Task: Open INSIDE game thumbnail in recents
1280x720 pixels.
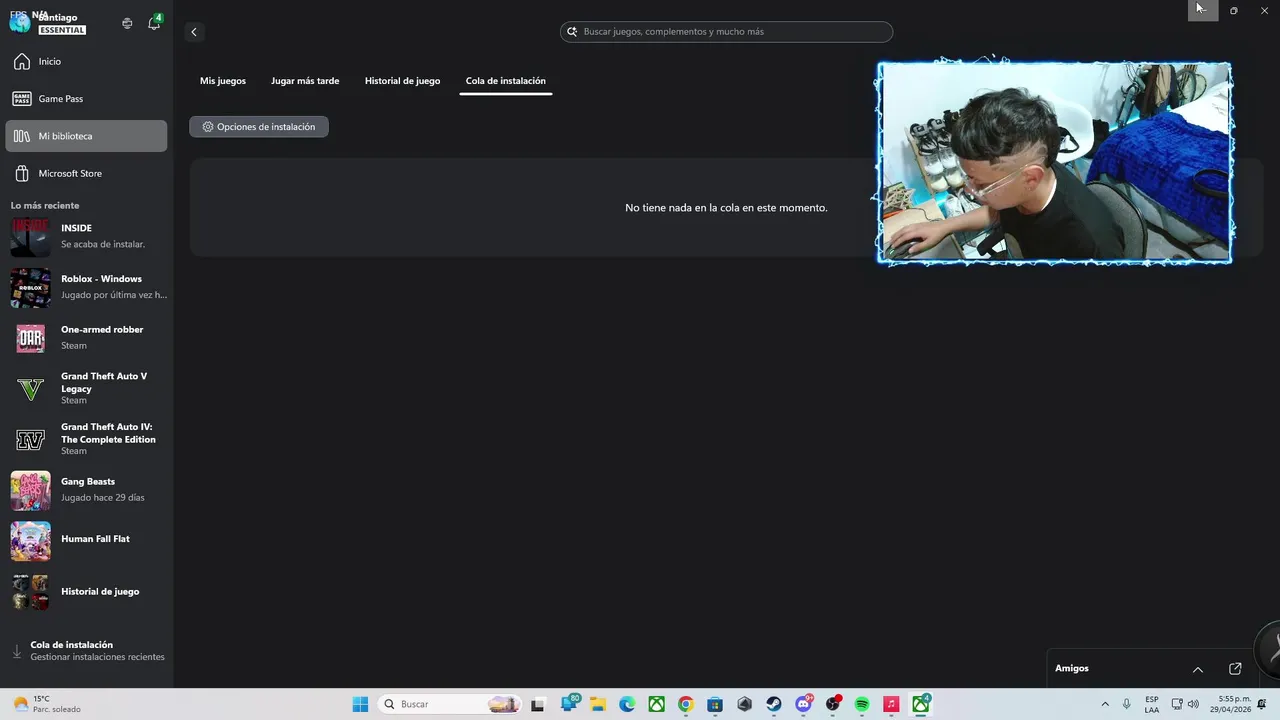Action: pos(30,237)
